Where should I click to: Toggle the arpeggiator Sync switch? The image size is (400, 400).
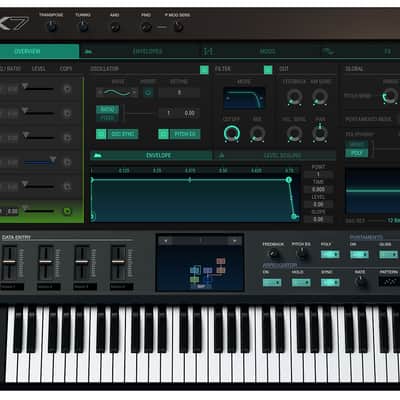pyautogui.click(x=330, y=283)
